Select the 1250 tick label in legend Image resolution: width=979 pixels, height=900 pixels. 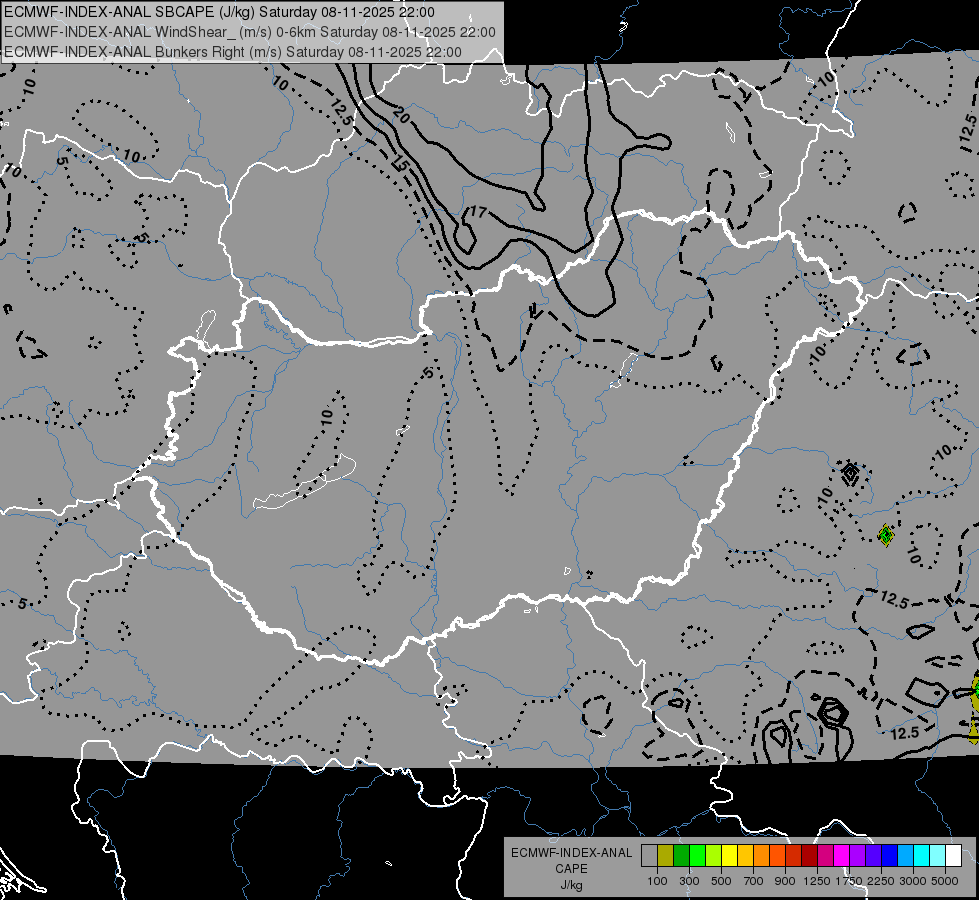click(x=817, y=881)
